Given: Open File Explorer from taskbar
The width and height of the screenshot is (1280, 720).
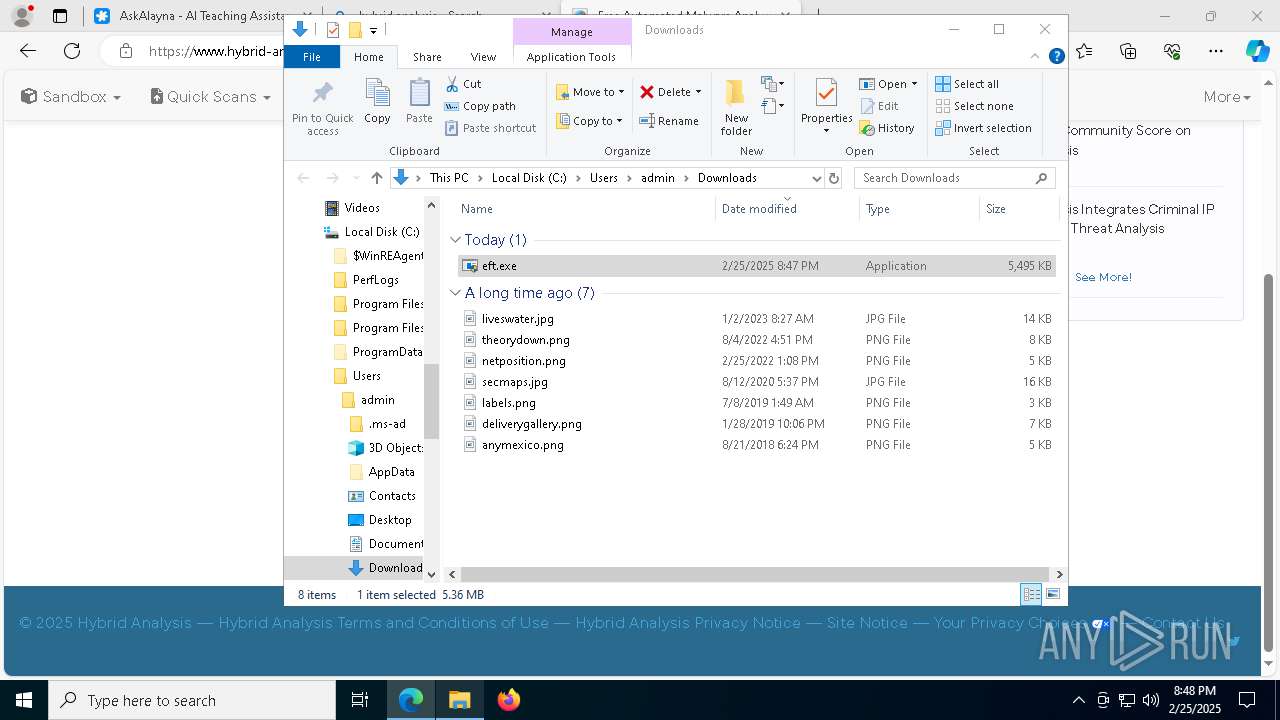Looking at the screenshot, I should click(459, 700).
